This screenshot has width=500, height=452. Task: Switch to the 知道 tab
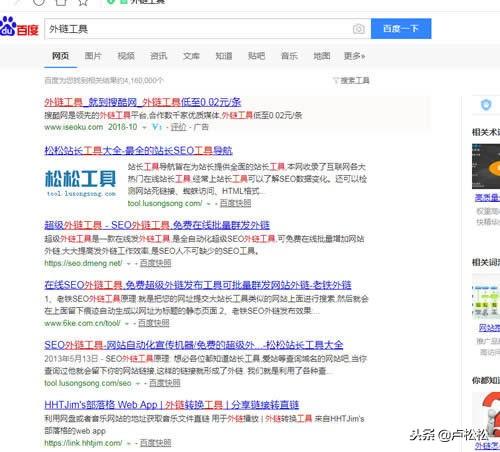click(224, 56)
